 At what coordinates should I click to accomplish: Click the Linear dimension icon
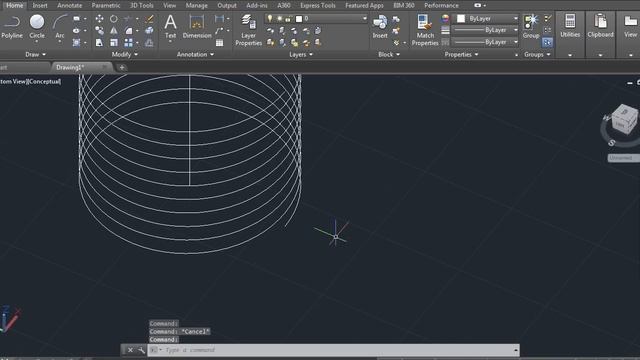(x=219, y=19)
